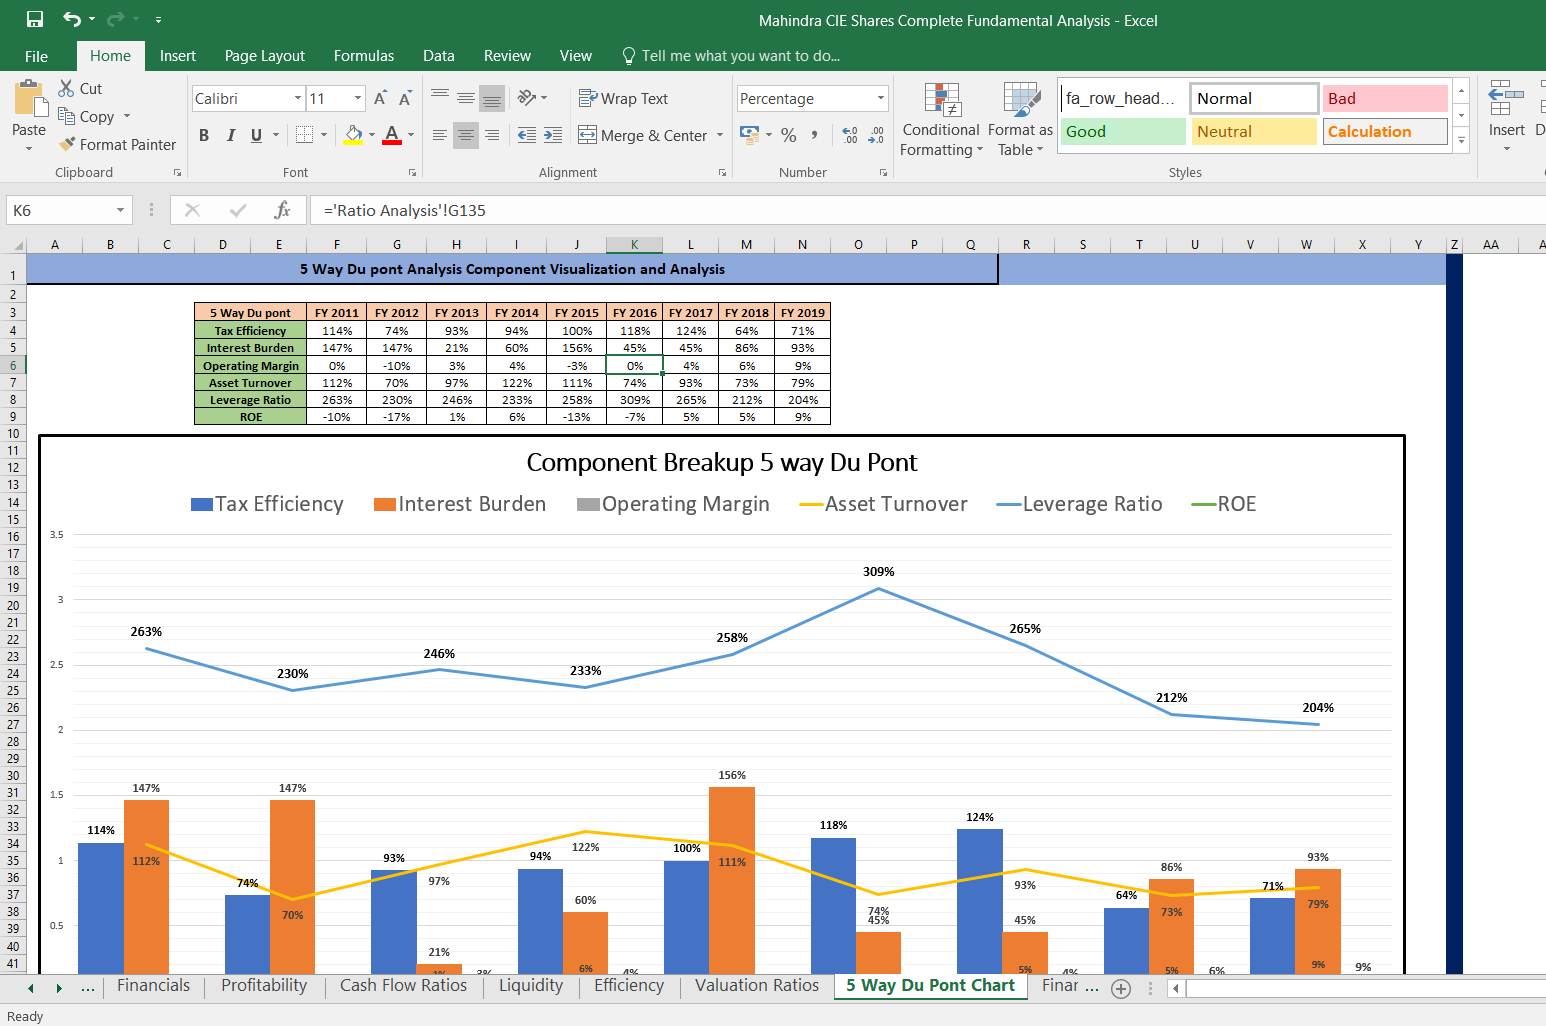Viewport: 1546px width, 1026px height.
Task: Click the Cut scissors button
Action: tap(80, 88)
